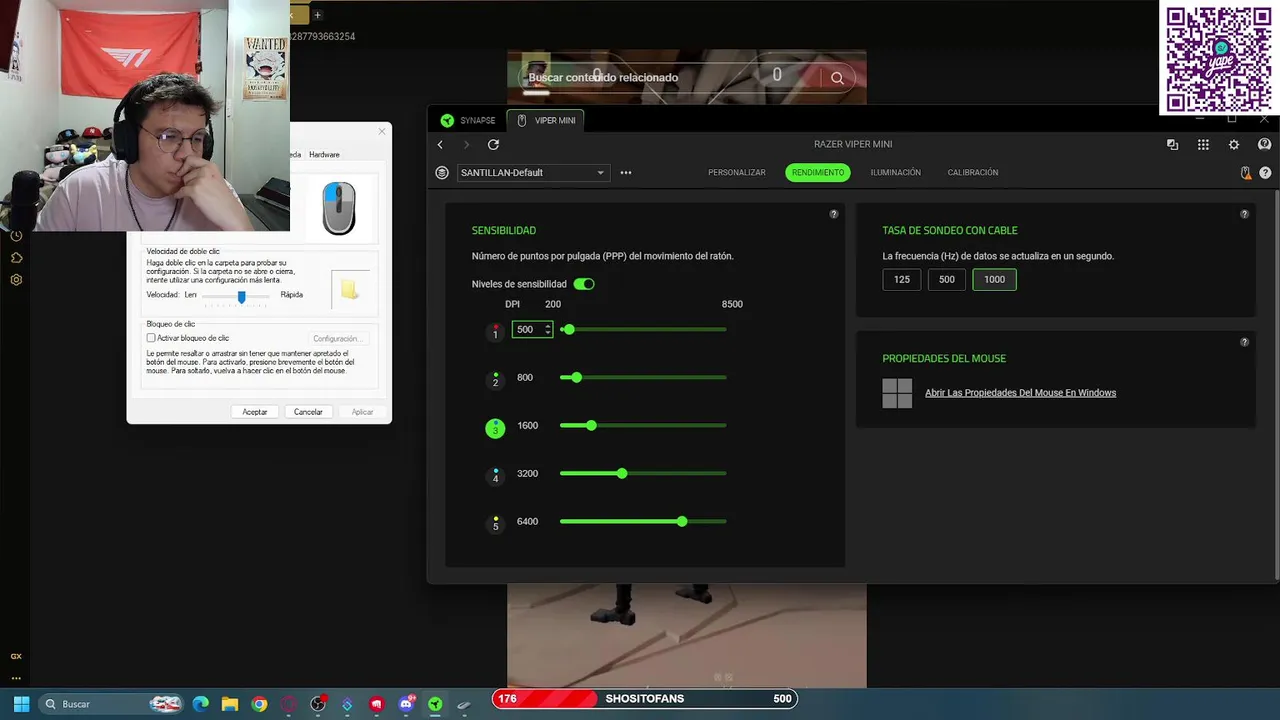Click the Windows logo in Propiedades del Mouse
The image size is (1280, 720).
897,393
